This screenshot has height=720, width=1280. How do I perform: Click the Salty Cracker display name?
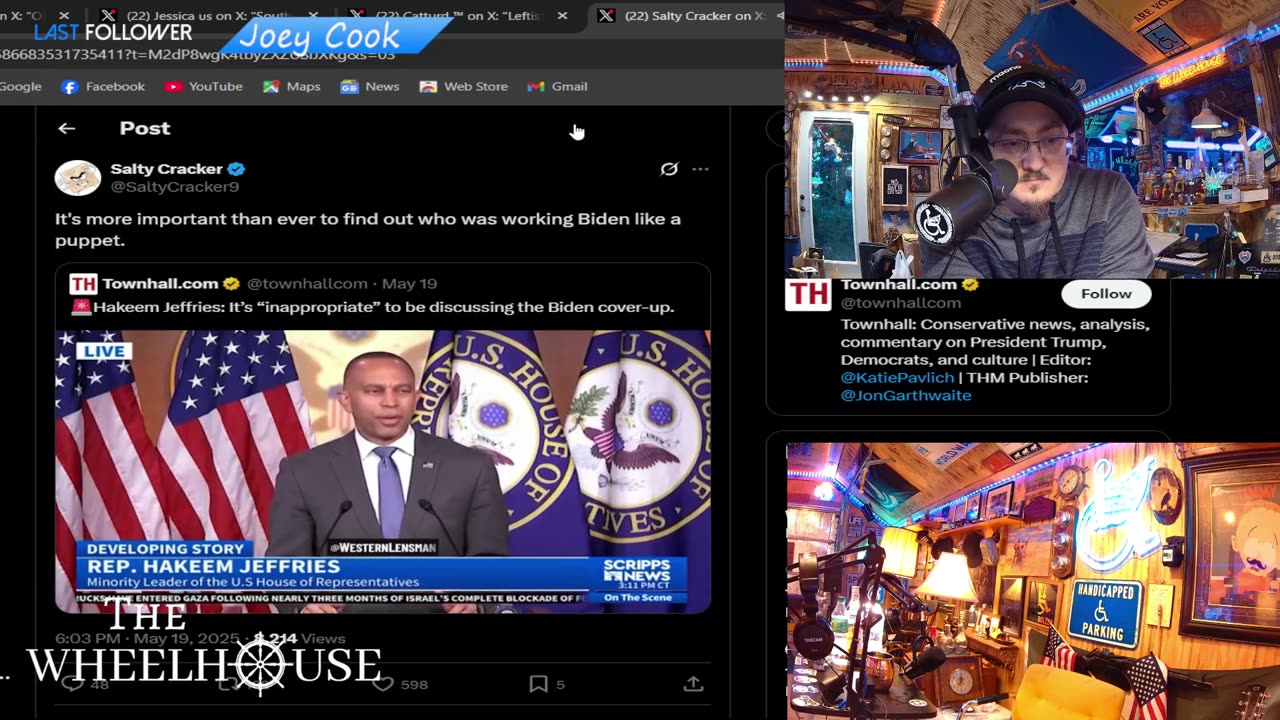pyautogui.click(x=166, y=169)
